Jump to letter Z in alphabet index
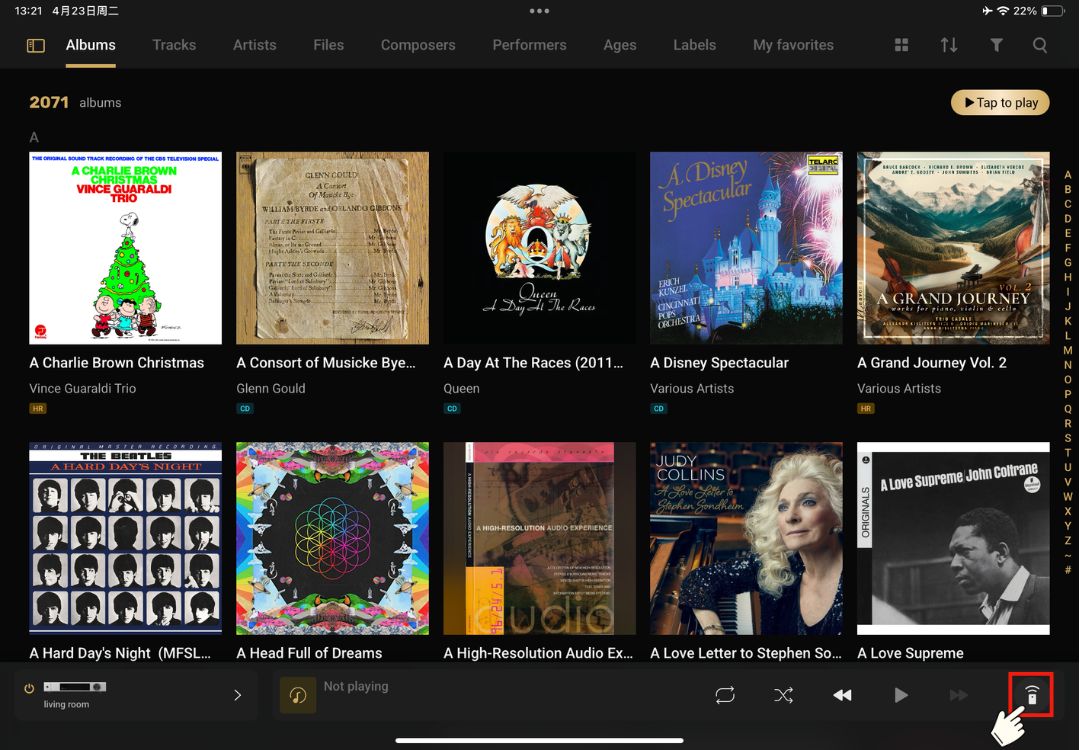 1068,541
